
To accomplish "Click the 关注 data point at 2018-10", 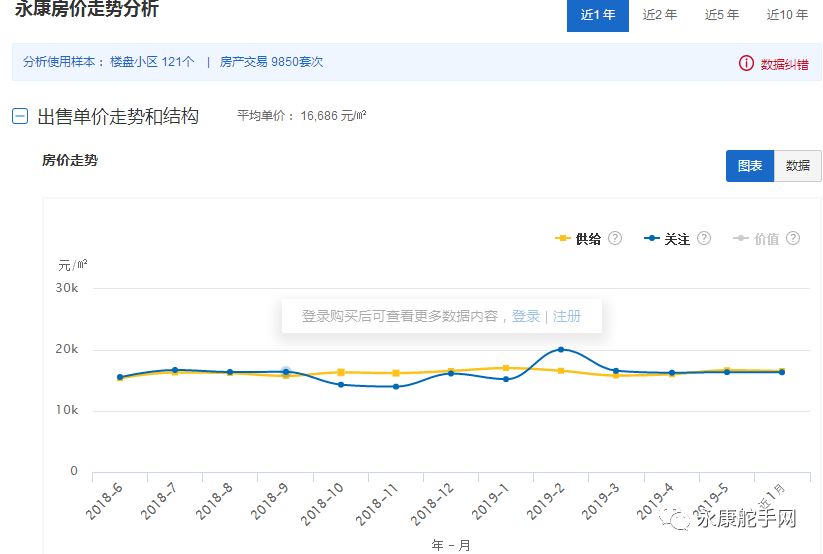I will [x=341, y=385].
